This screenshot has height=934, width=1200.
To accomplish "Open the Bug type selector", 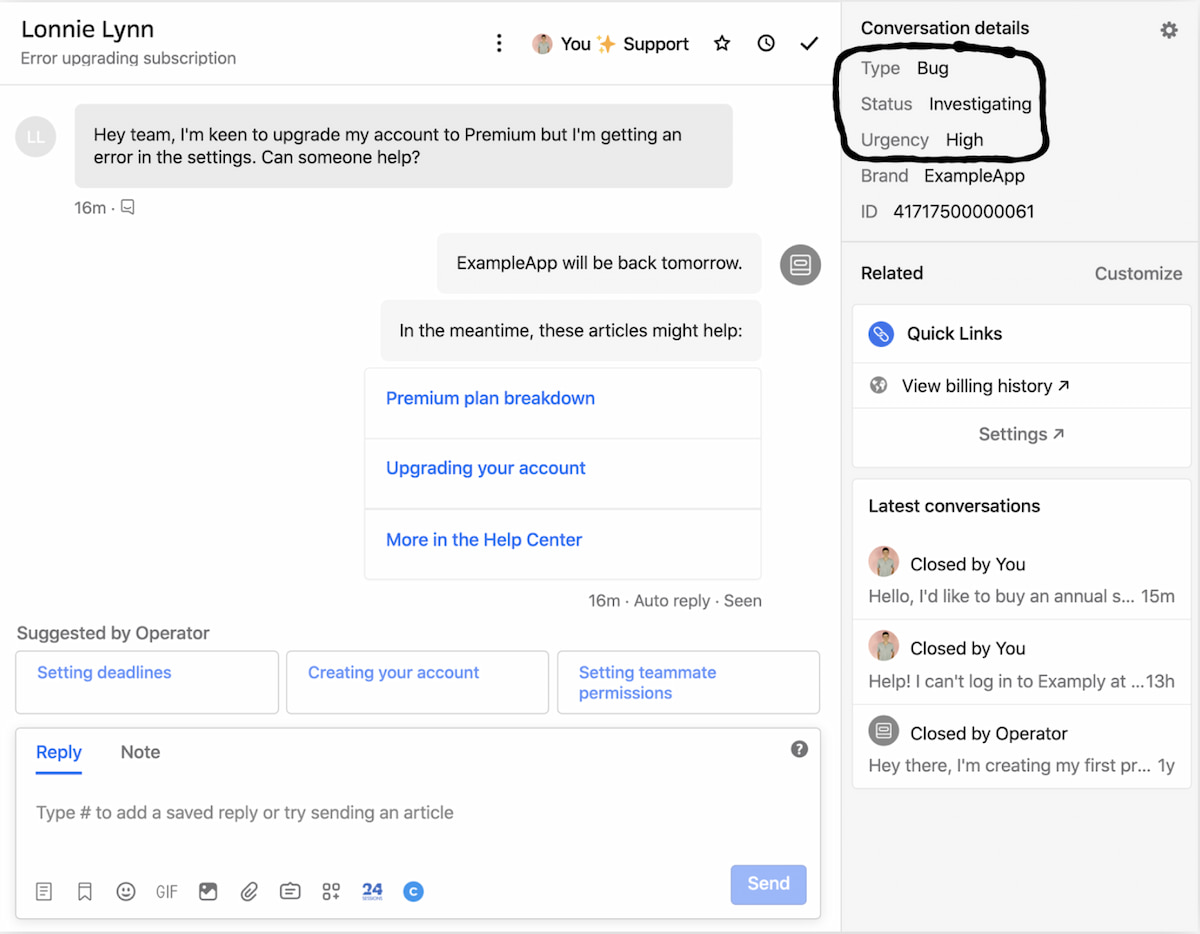I will (x=932, y=68).
